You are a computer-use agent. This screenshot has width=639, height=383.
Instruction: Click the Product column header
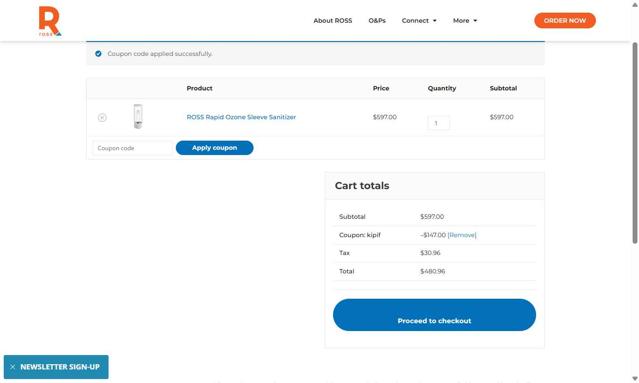coord(199,88)
